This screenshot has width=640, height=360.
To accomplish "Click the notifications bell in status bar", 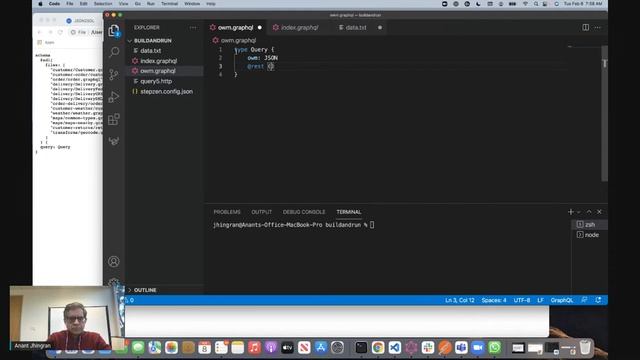I will tap(598, 300).
